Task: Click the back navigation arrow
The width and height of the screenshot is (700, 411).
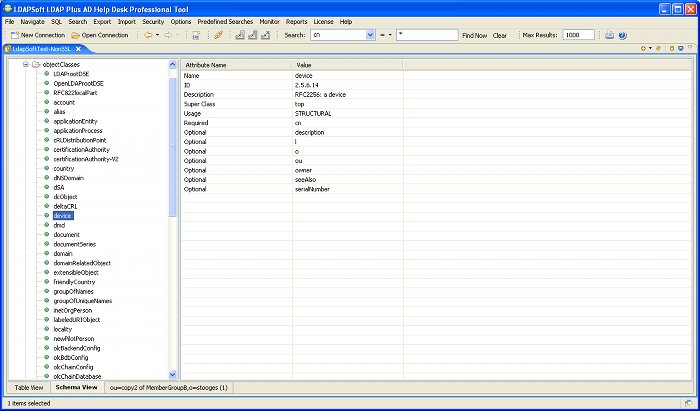Action: [148, 35]
